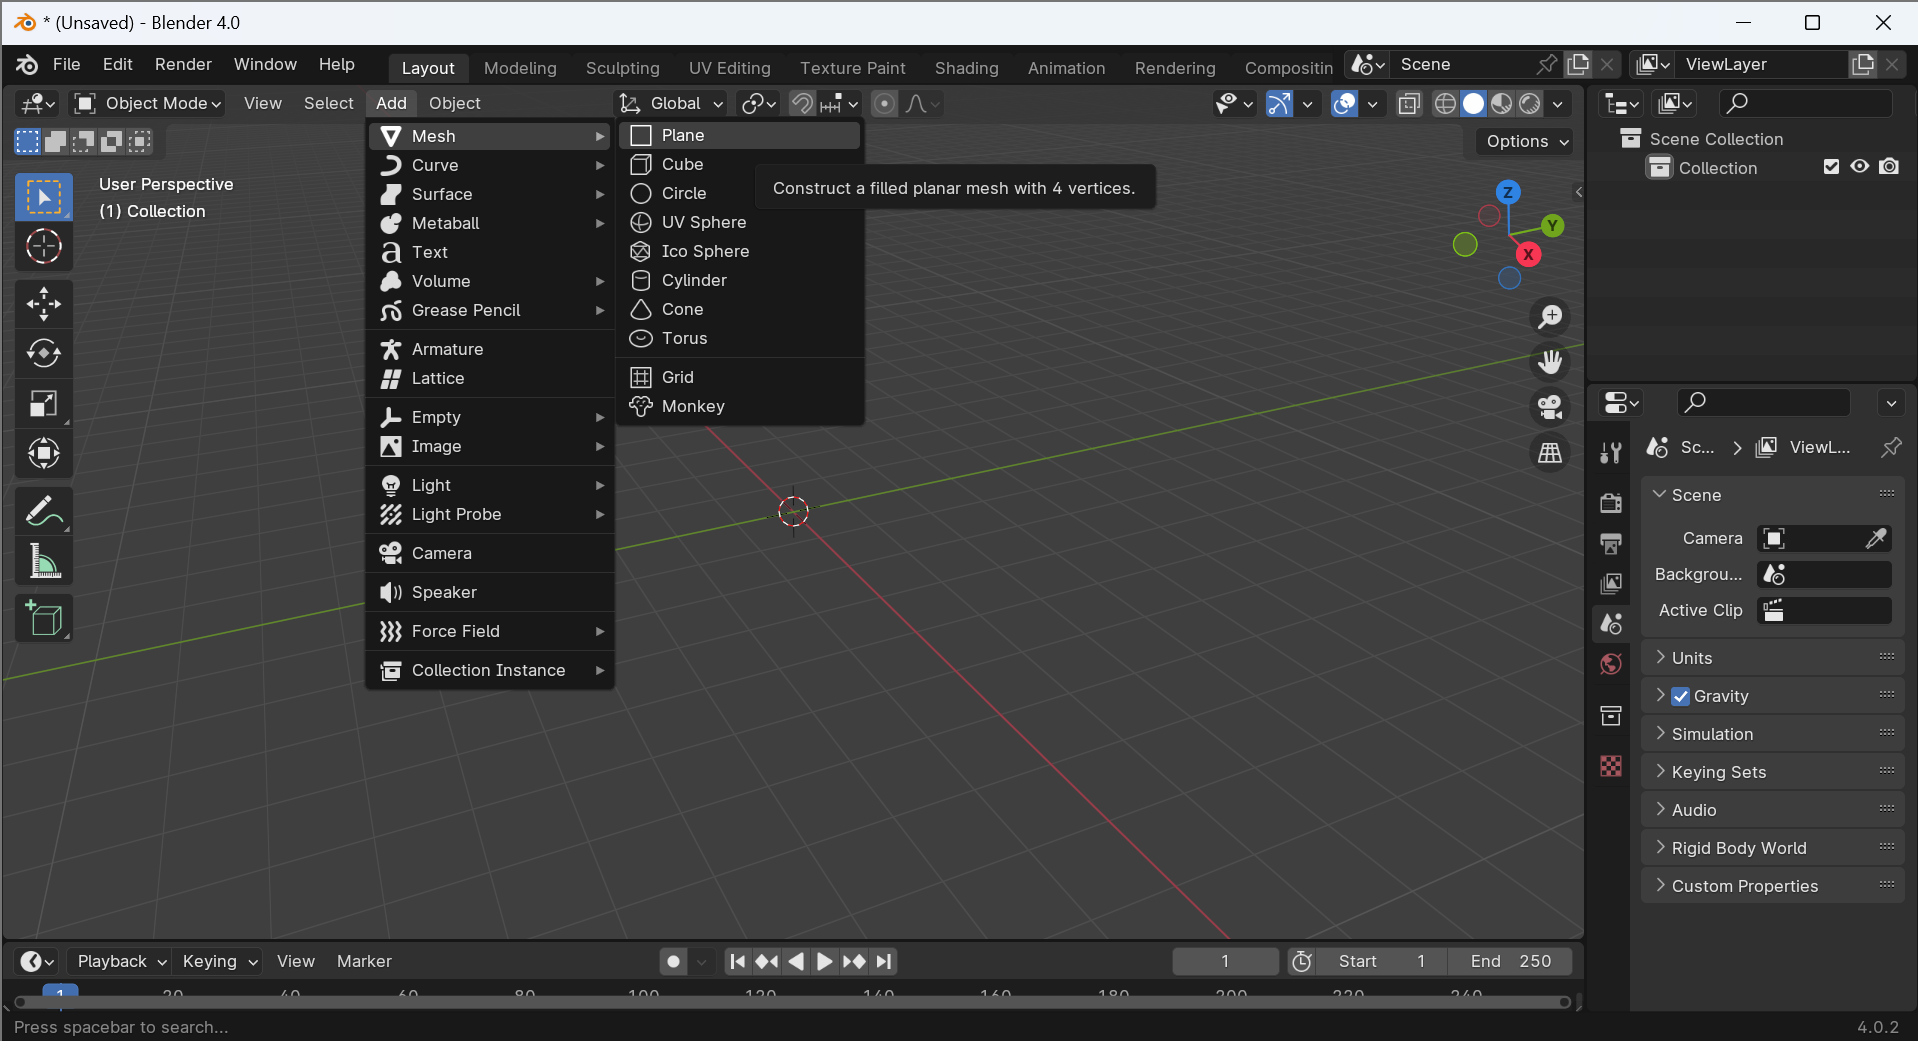Image resolution: width=1918 pixels, height=1041 pixels.
Task: Select the Add Cube tool
Action: click(x=44, y=619)
